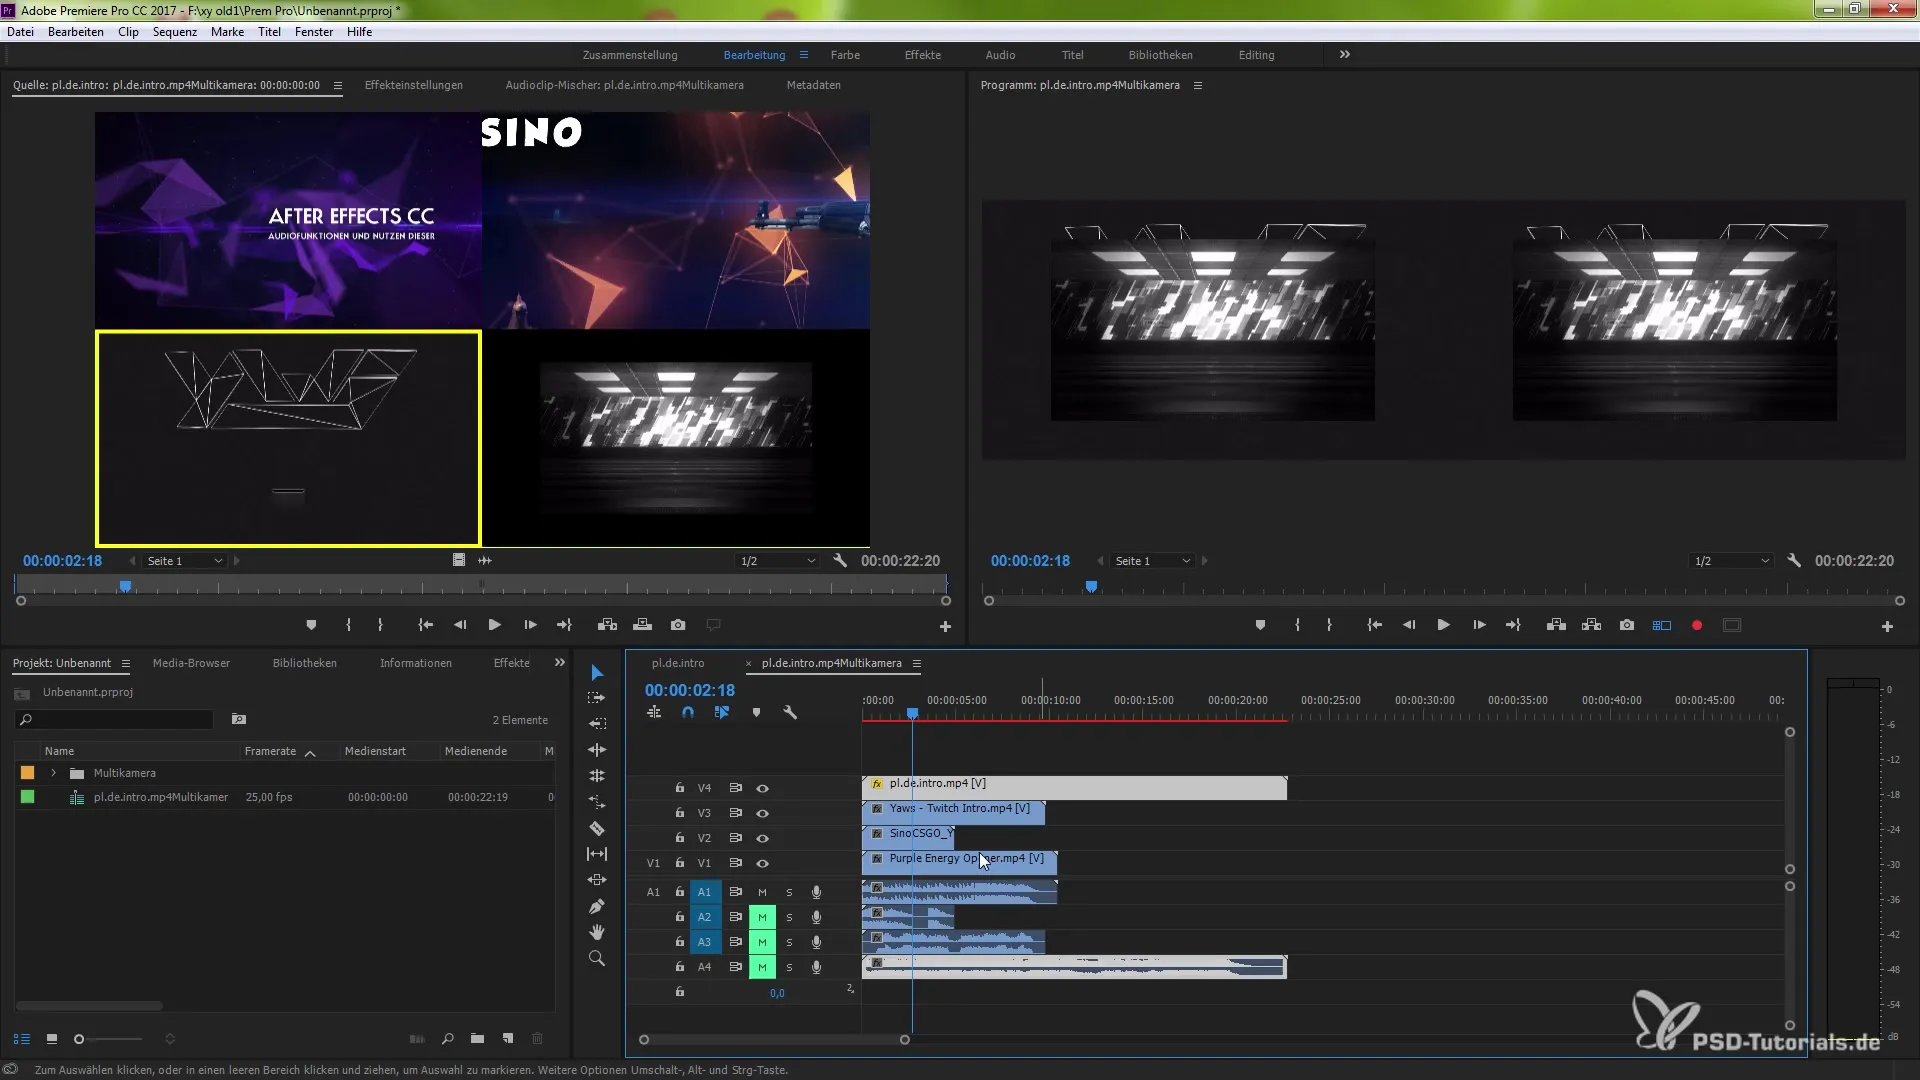Viewport: 1920px width, 1080px height.
Task: Add a marker in the timeline header
Action: pos(756,713)
